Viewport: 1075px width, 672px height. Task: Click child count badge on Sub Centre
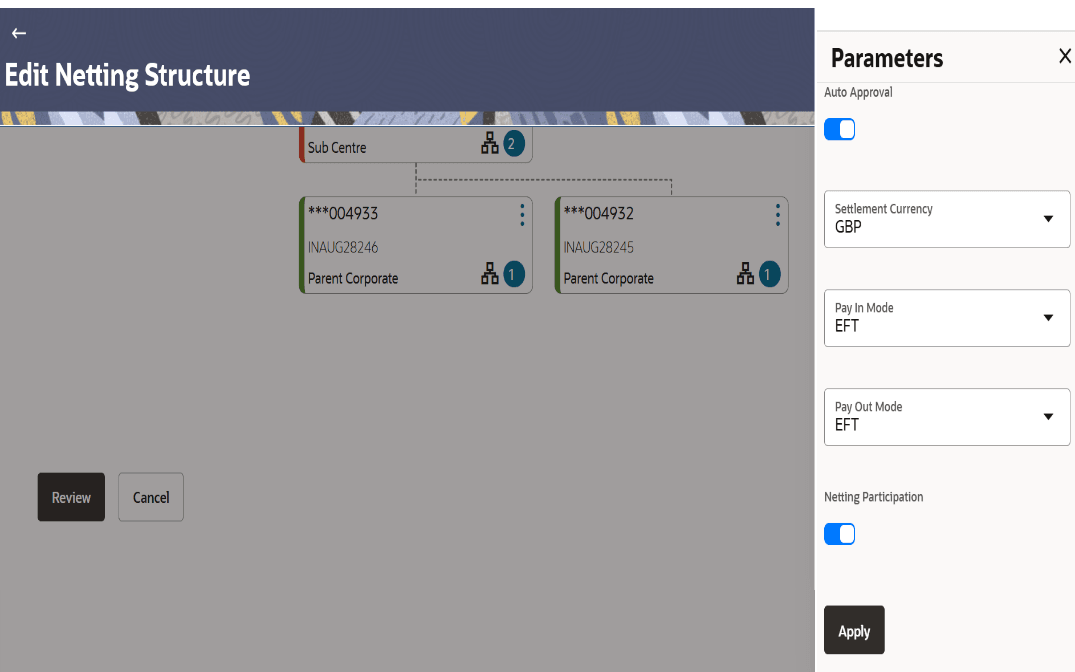[x=512, y=145]
